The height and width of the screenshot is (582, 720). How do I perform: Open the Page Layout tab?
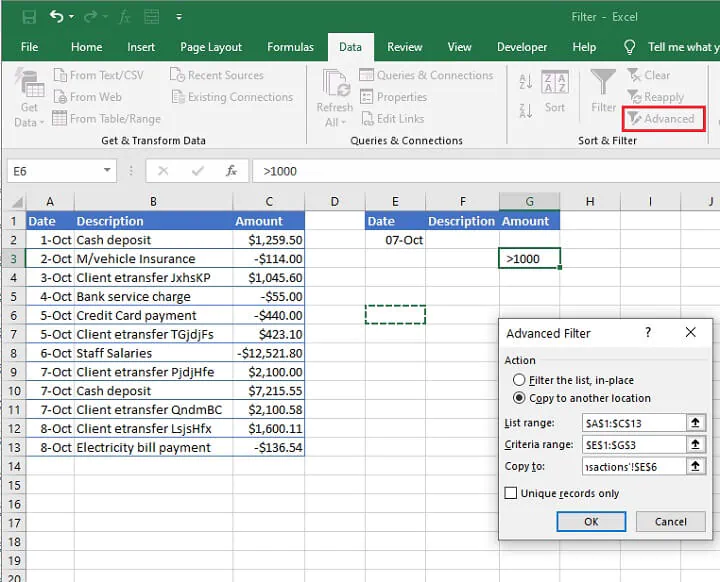click(211, 47)
